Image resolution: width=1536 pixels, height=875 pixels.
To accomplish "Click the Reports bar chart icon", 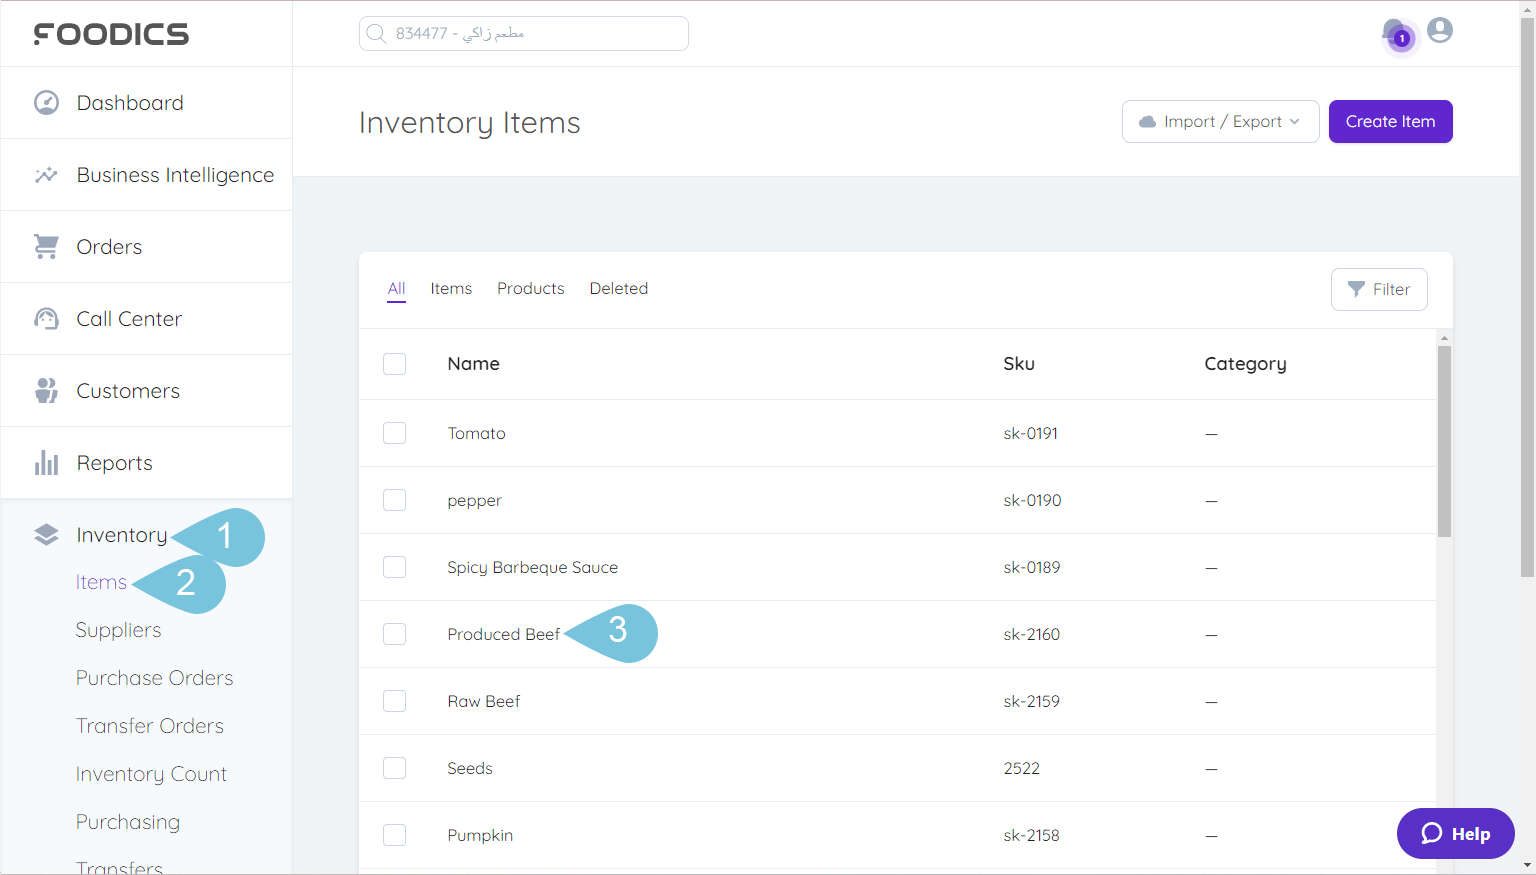I will (46, 463).
